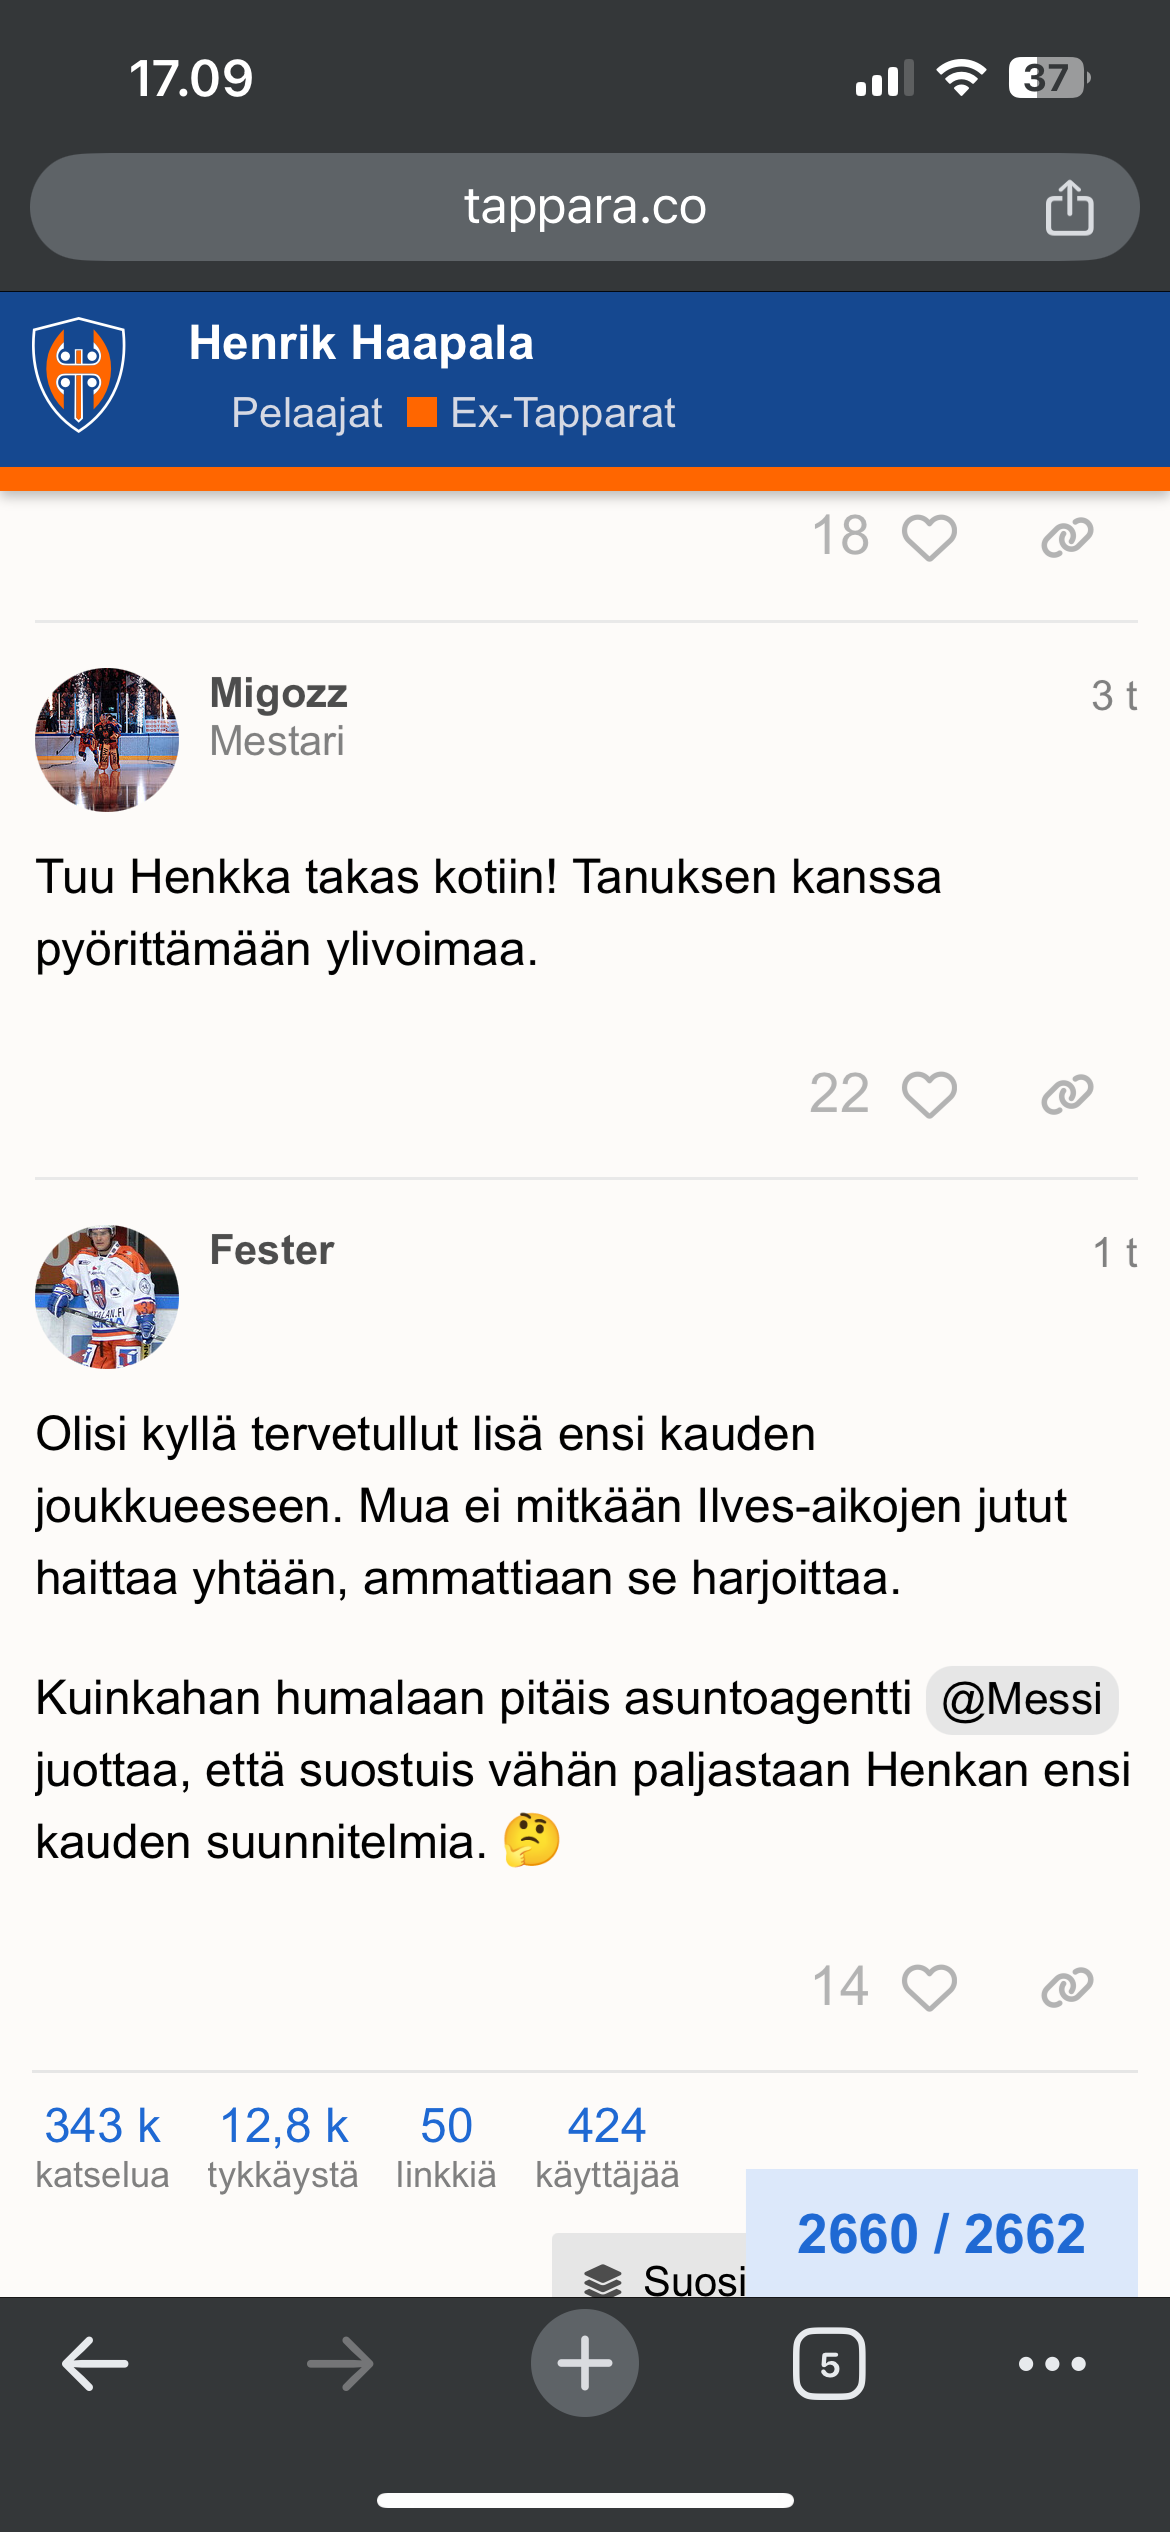Image resolution: width=1170 pixels, height=2532 pixels.
Task: Open the Ex-Tapparat subcategory
Action: click(x=562, y=413)
